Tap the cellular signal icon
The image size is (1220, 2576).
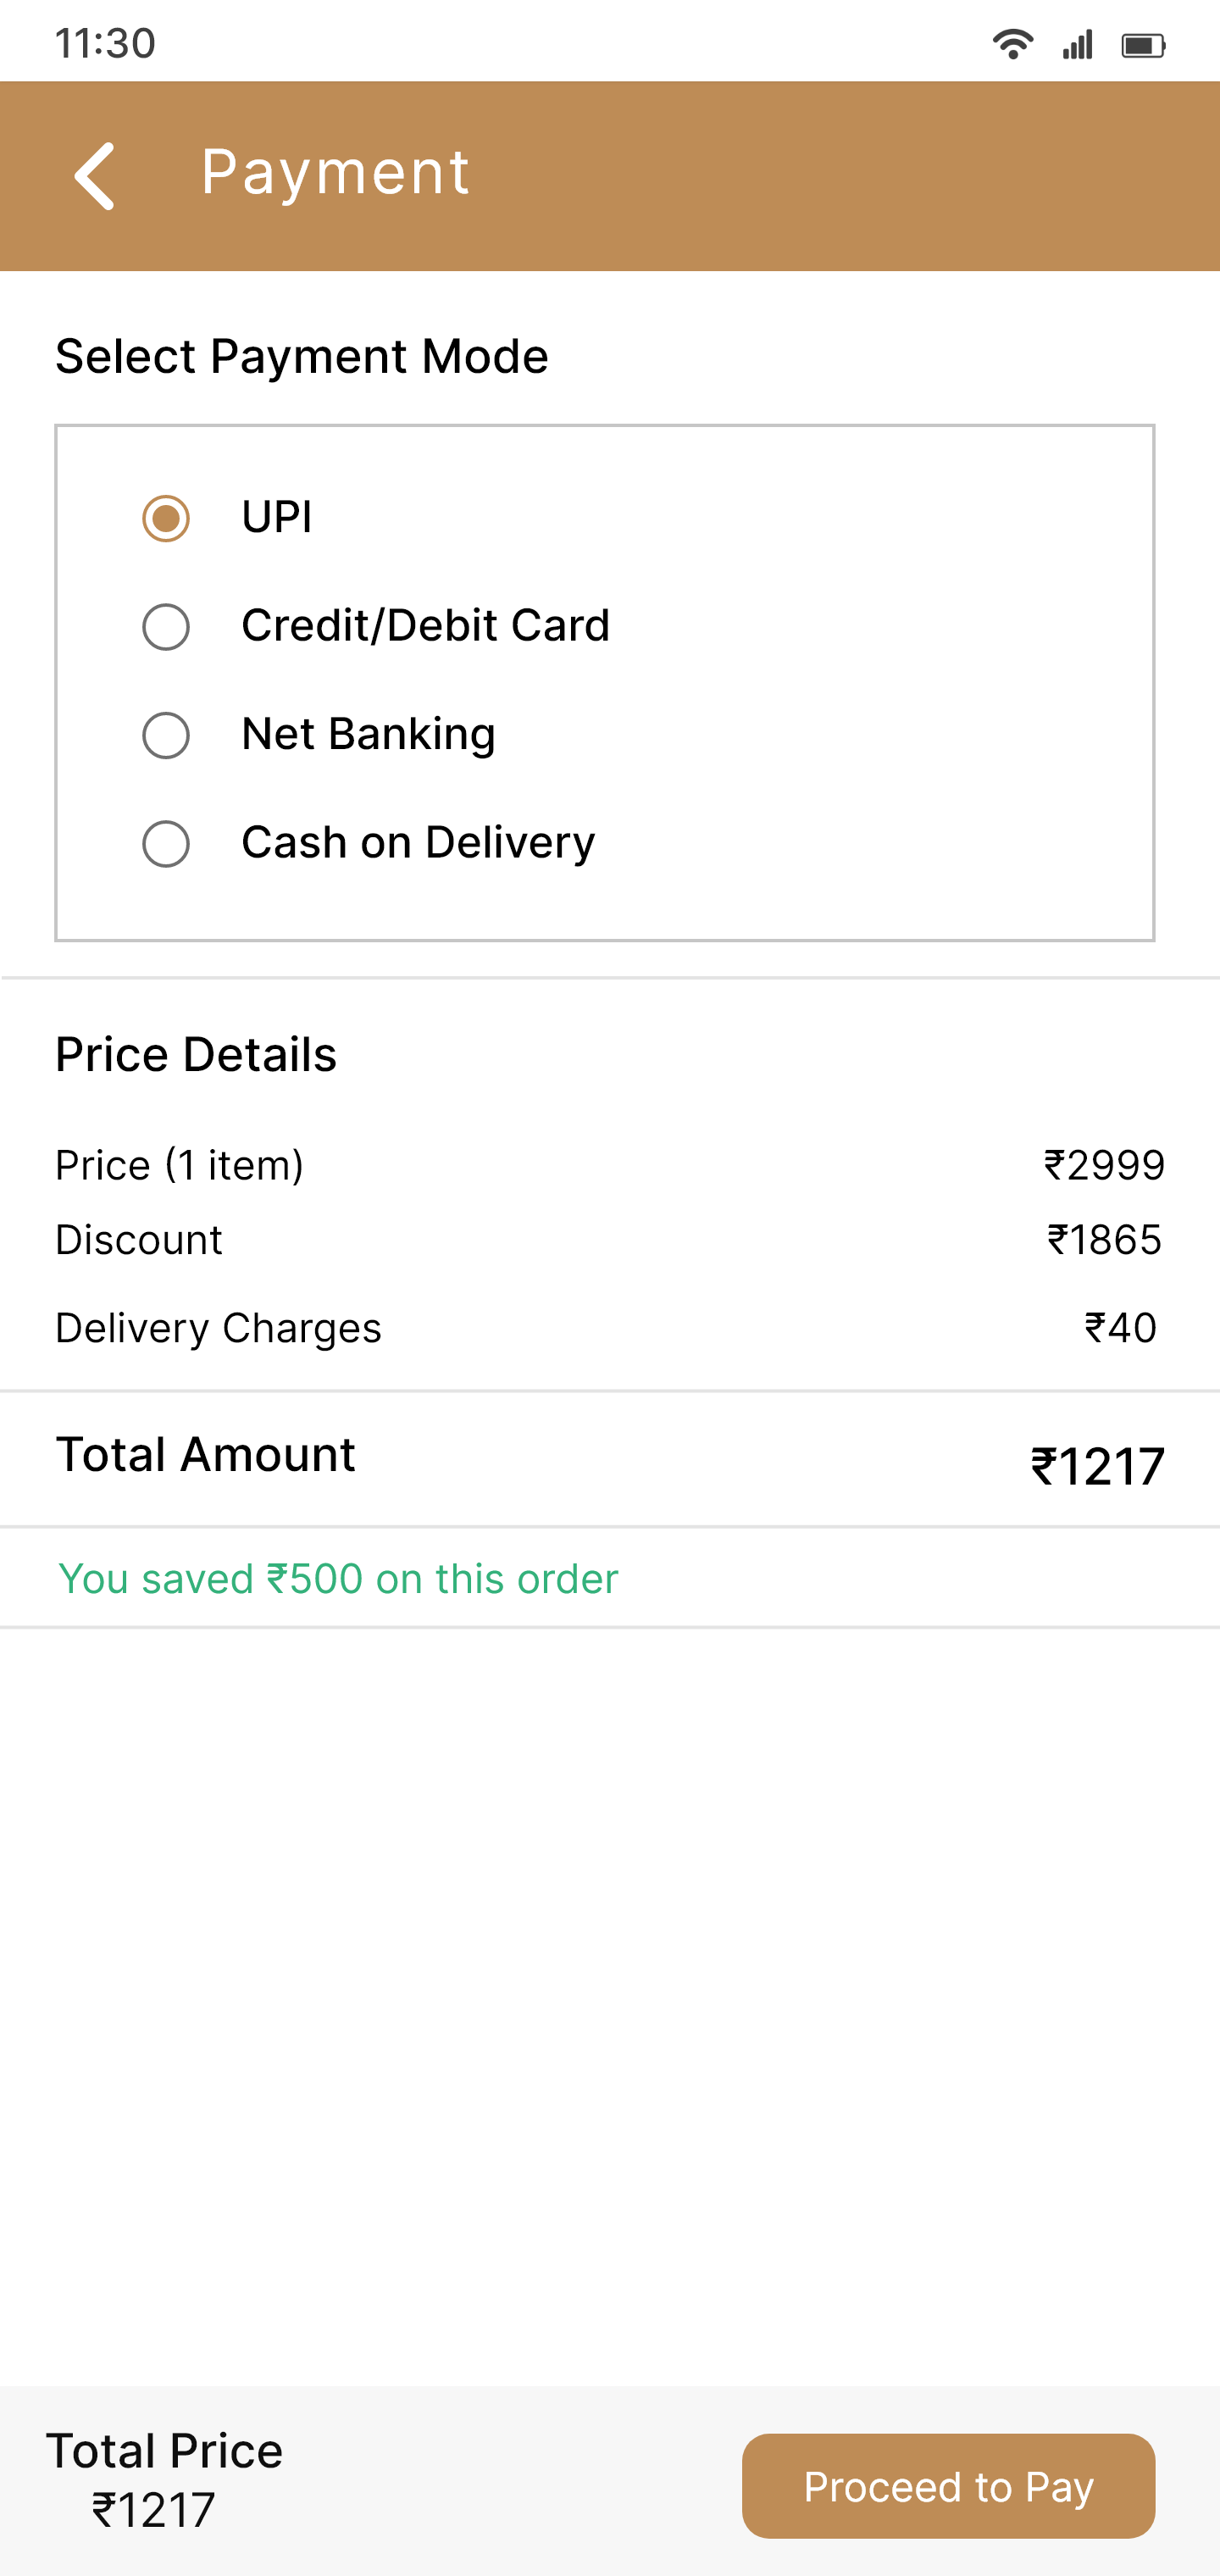tap(1077, 45)
